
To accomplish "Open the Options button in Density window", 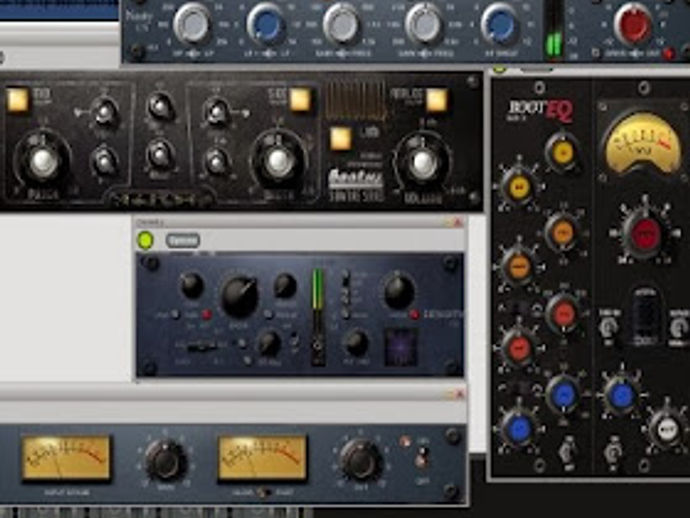I will [183, 240].
